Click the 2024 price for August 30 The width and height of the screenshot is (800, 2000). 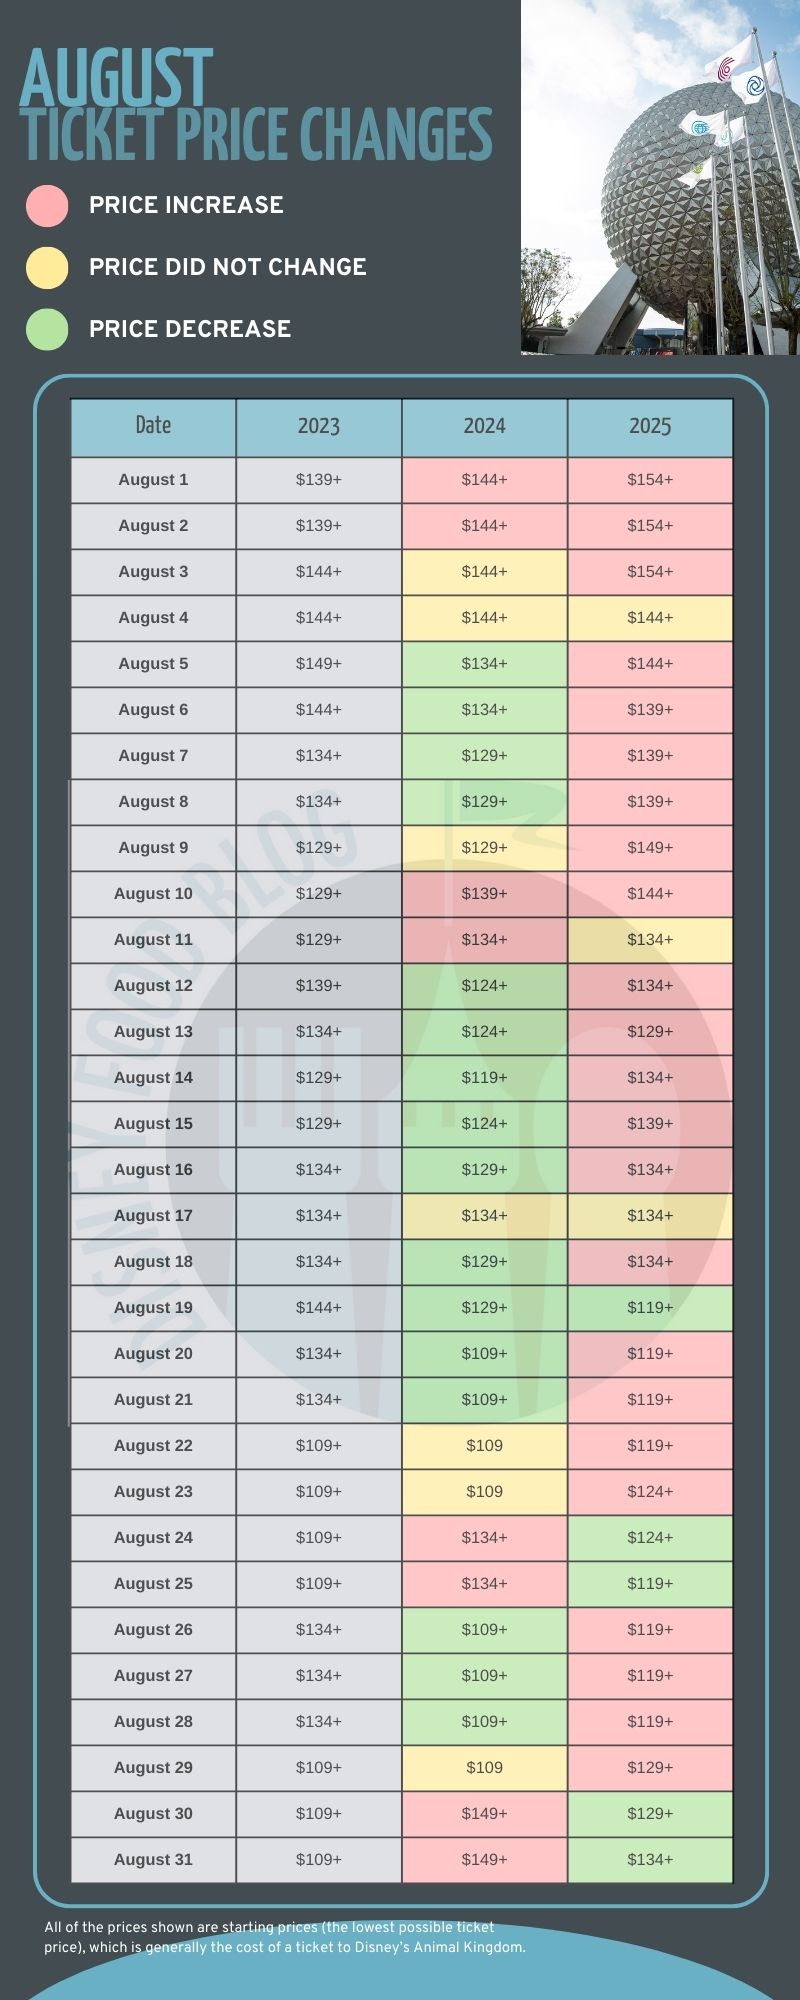[x=485, y=1814]
